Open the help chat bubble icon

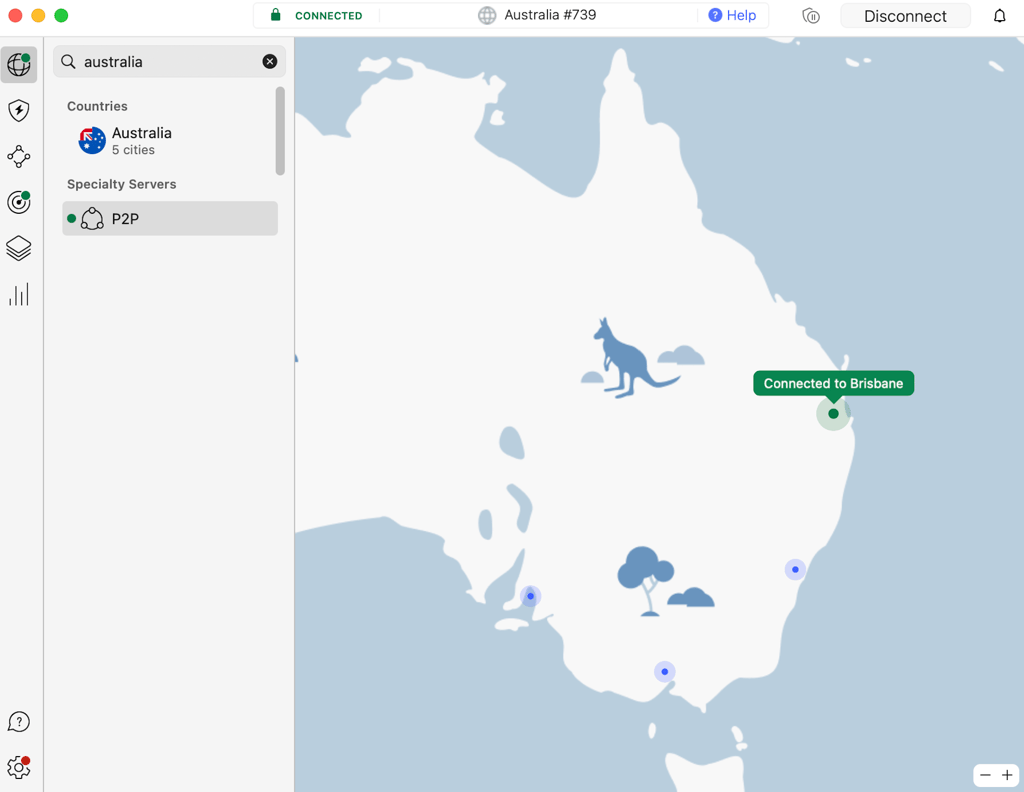pos(18,721)
